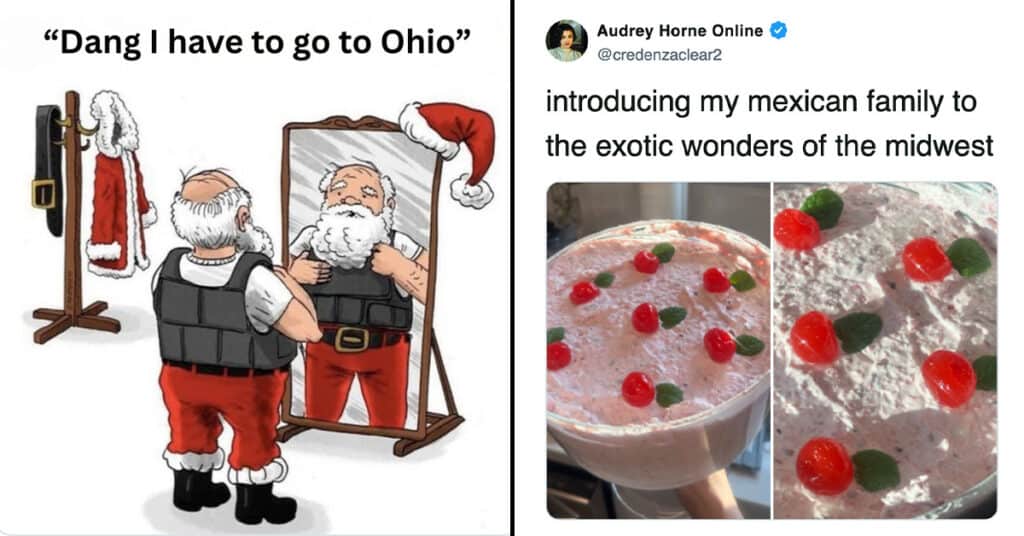The image size is (1024, 536).
Task: Click the tweet text about the midwest
Action: pos(769,124)
